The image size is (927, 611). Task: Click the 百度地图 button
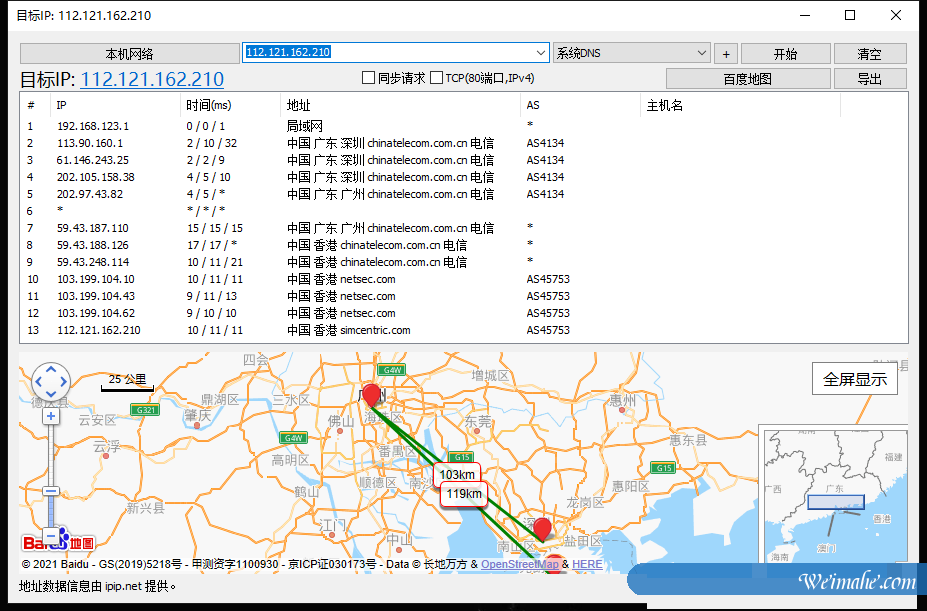point(746,78)
